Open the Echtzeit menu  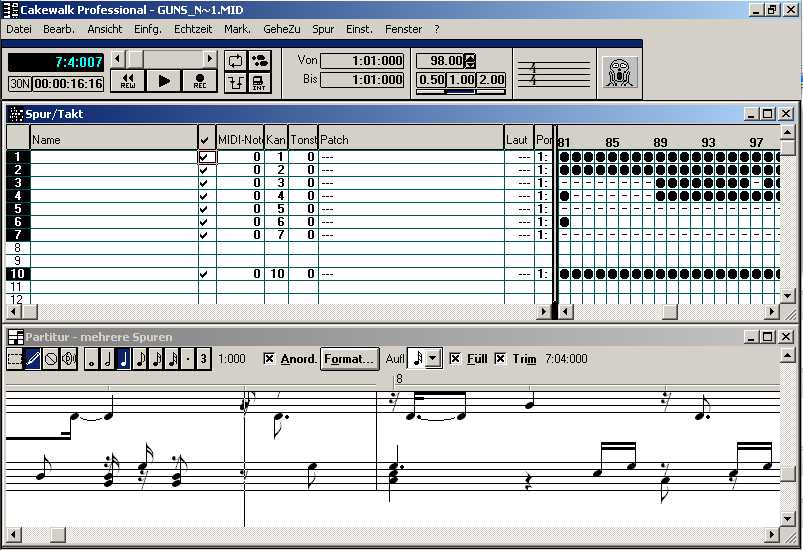pos(193,29)
